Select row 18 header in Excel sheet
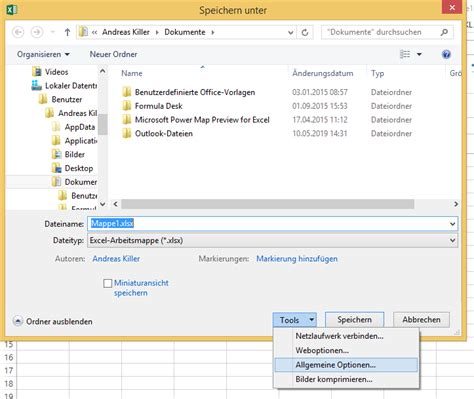 tap(9, 383)
